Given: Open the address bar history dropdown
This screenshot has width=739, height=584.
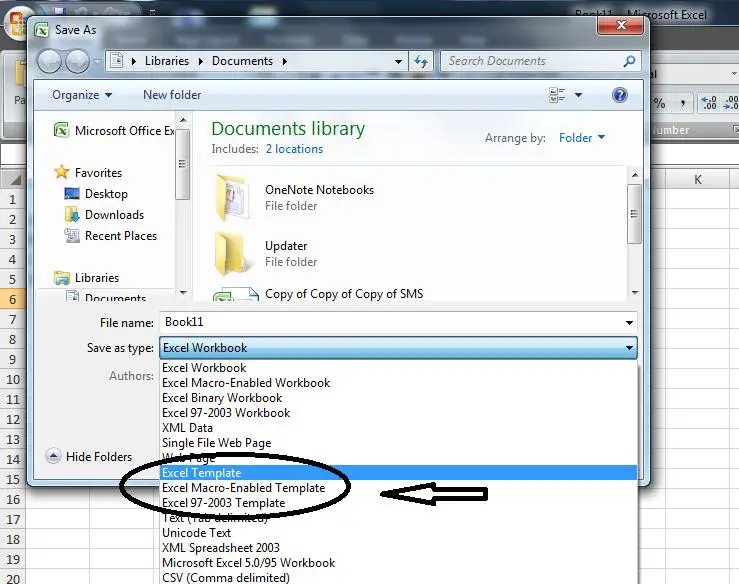Looking at the screenshot, I should (x=398, y=62).
